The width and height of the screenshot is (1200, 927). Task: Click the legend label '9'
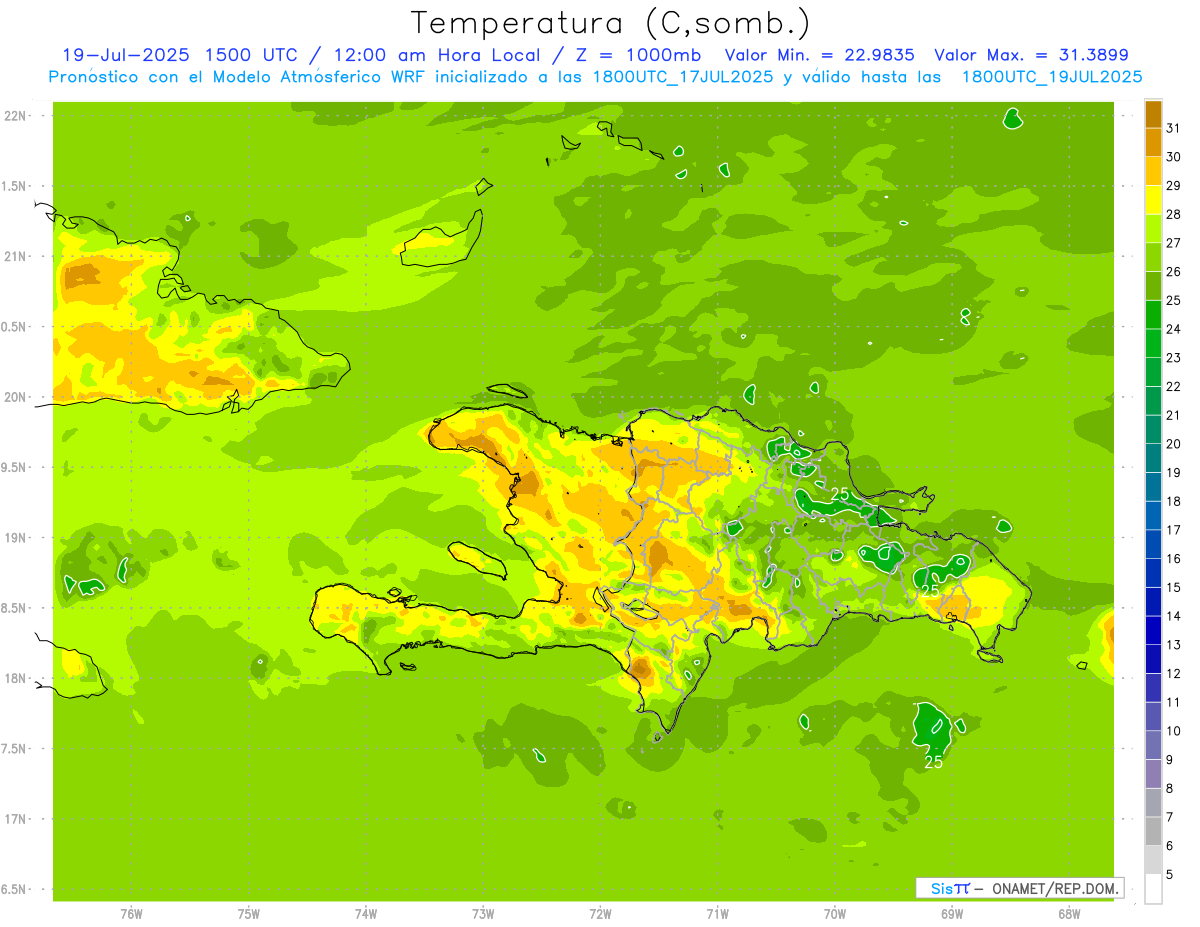pyautogui.click(x=1169, y=760)
